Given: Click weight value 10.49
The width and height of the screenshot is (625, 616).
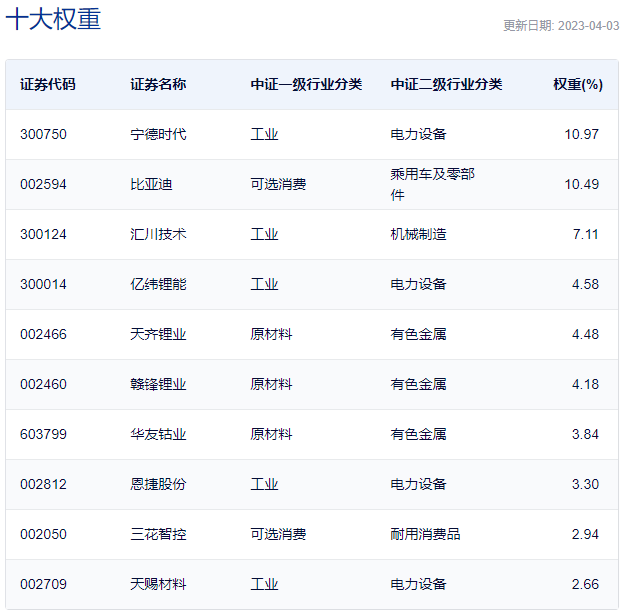Looking at the screenshot, I should click(582, 185).
